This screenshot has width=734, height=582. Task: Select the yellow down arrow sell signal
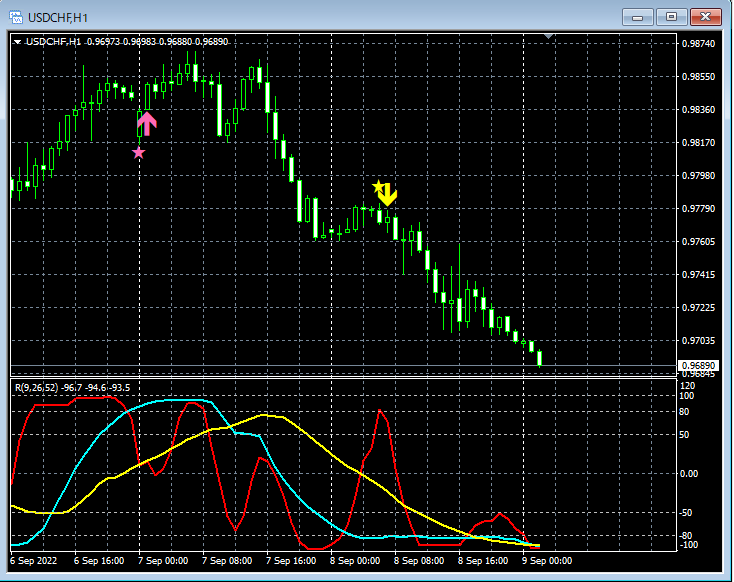coord(388,195)
